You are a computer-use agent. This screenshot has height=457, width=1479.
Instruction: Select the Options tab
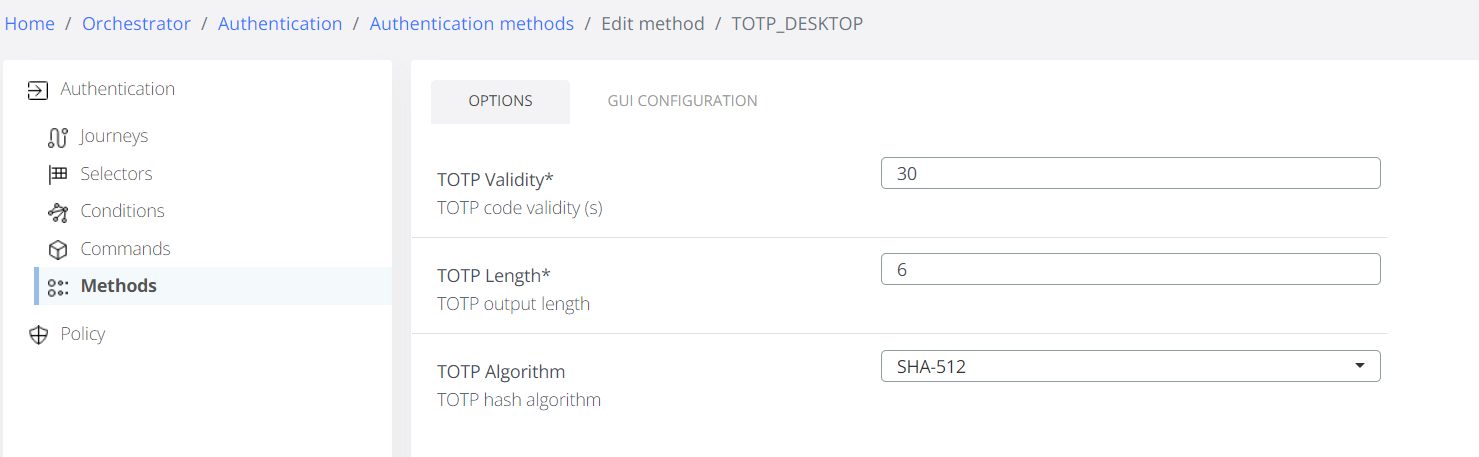click(x=500, y=101)
